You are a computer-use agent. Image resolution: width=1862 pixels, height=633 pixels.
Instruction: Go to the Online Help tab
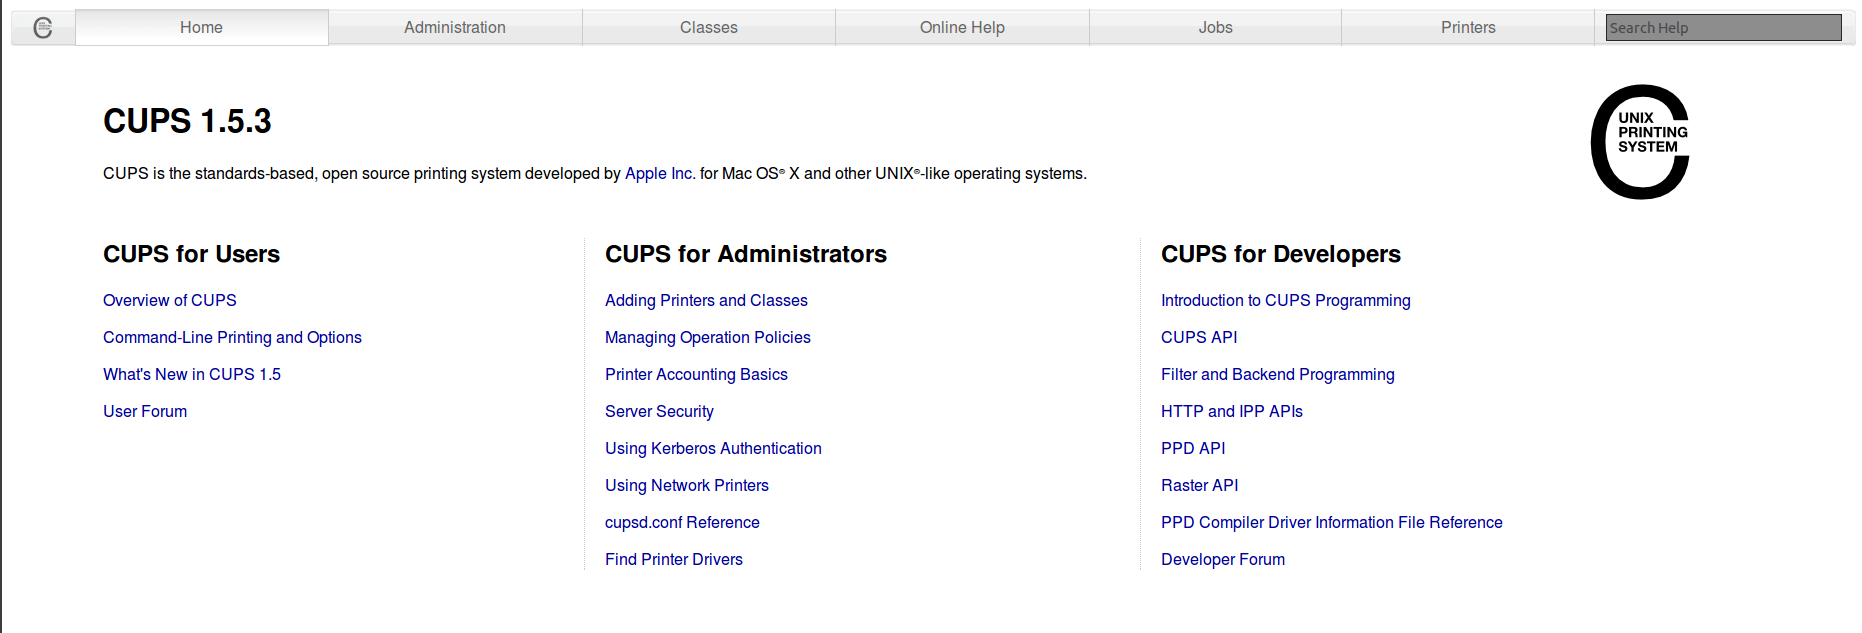[962, 28]
